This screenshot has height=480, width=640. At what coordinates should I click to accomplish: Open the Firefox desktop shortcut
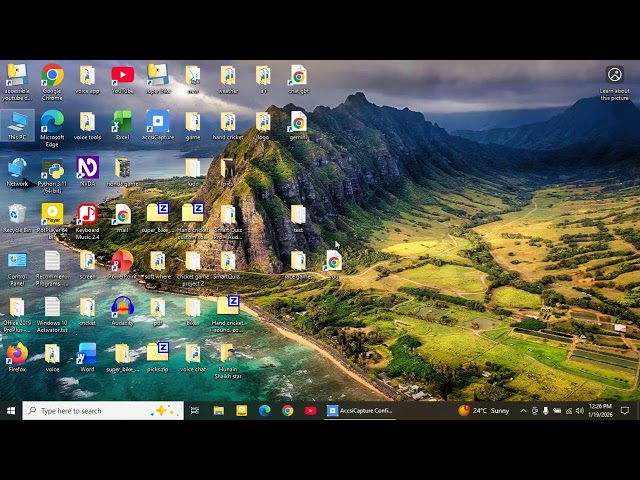[17, 357]
